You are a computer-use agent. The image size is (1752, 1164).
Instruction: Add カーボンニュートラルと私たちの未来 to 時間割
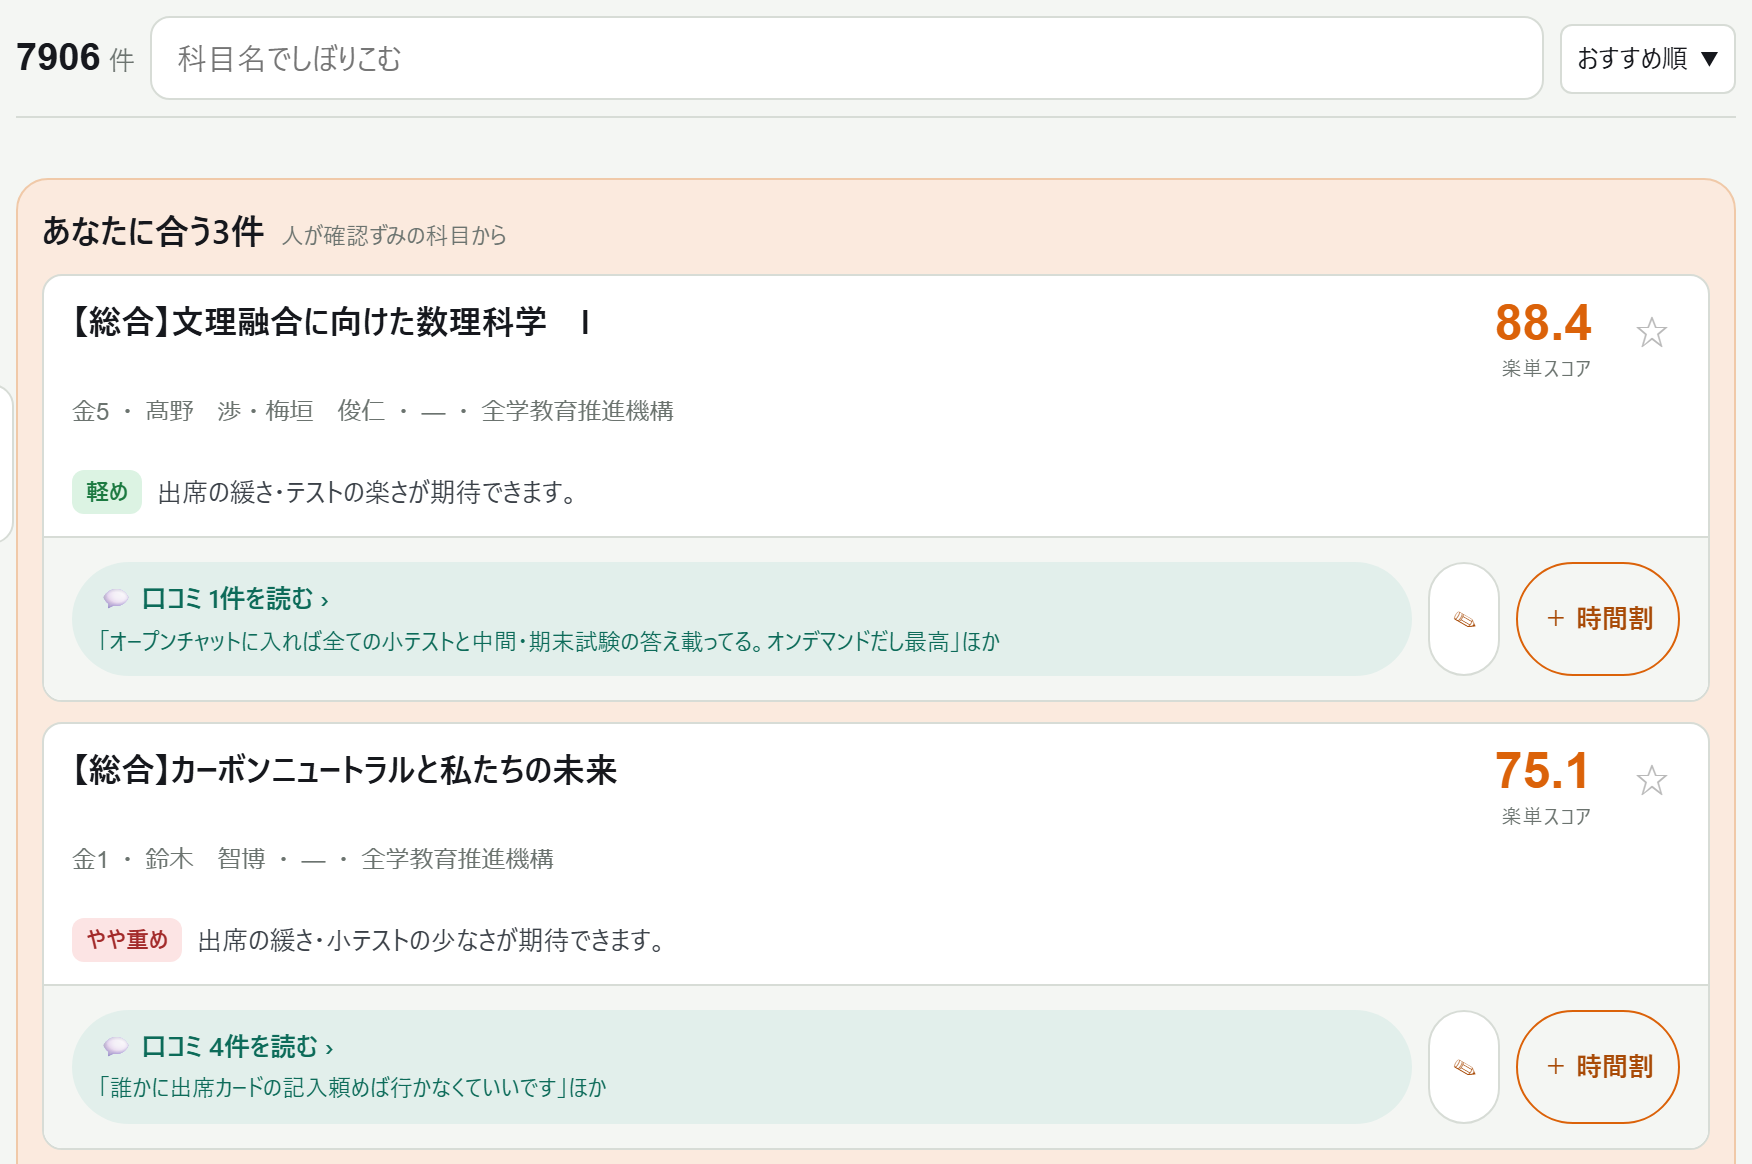pos(1598,1067)
